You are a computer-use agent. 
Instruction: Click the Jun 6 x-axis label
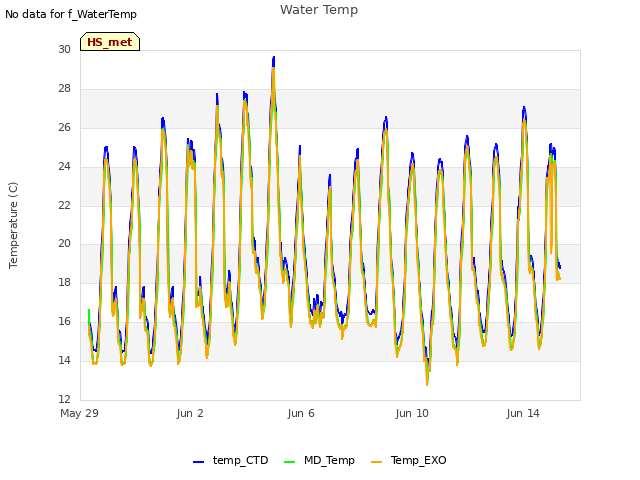(301, 413)
